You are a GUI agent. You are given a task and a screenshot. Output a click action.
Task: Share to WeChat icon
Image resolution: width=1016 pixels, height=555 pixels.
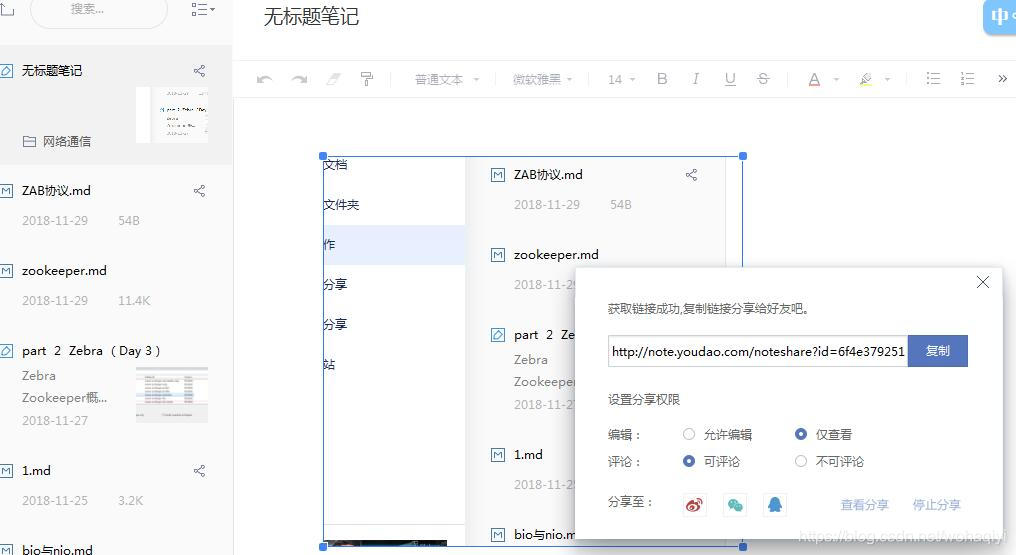tap(735, 504)
